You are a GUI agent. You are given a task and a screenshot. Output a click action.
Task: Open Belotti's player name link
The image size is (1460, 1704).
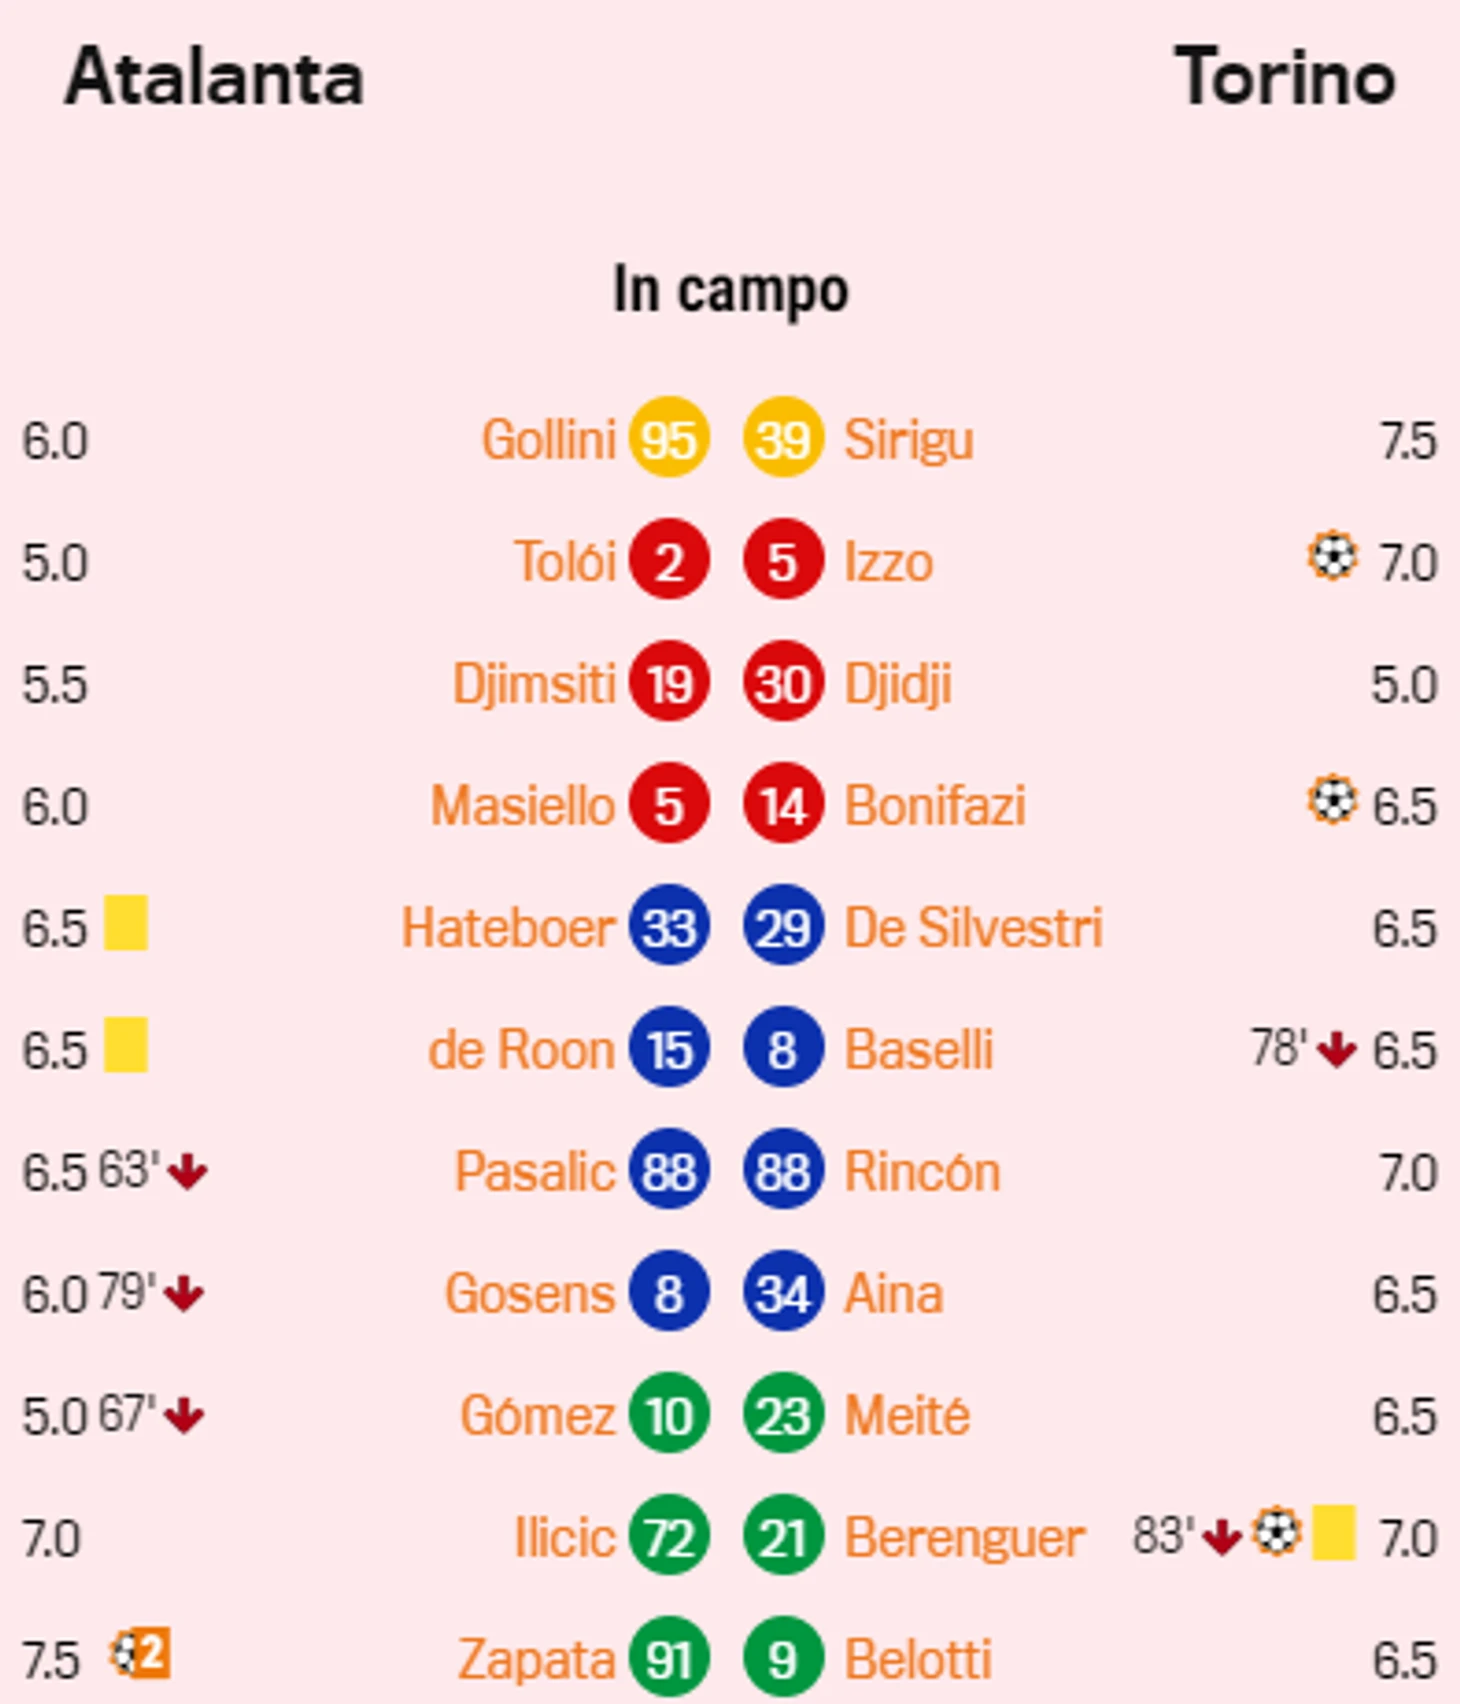[x=918, y=1659]
